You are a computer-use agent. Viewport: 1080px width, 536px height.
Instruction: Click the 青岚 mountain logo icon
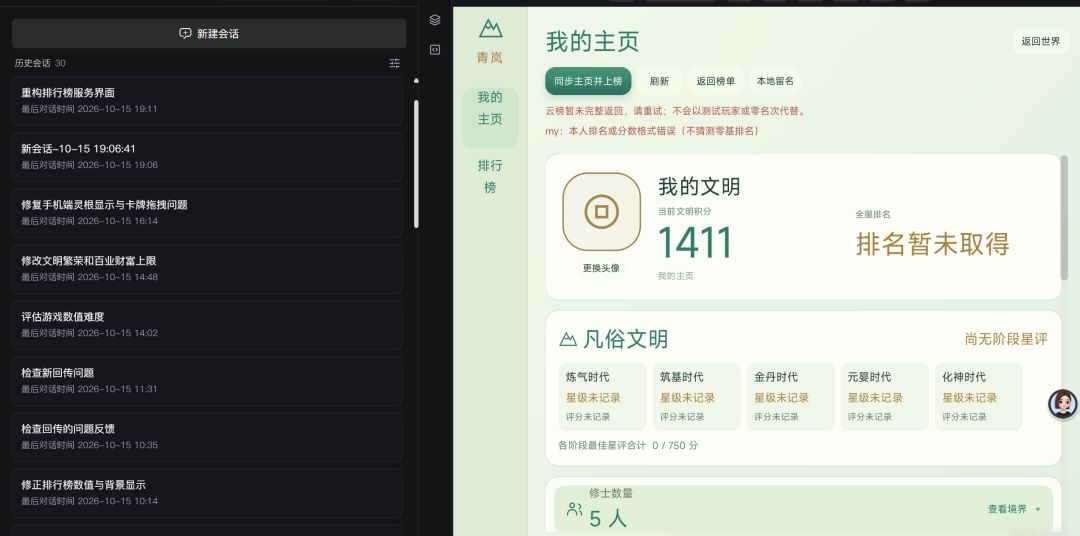click(490, 28)
